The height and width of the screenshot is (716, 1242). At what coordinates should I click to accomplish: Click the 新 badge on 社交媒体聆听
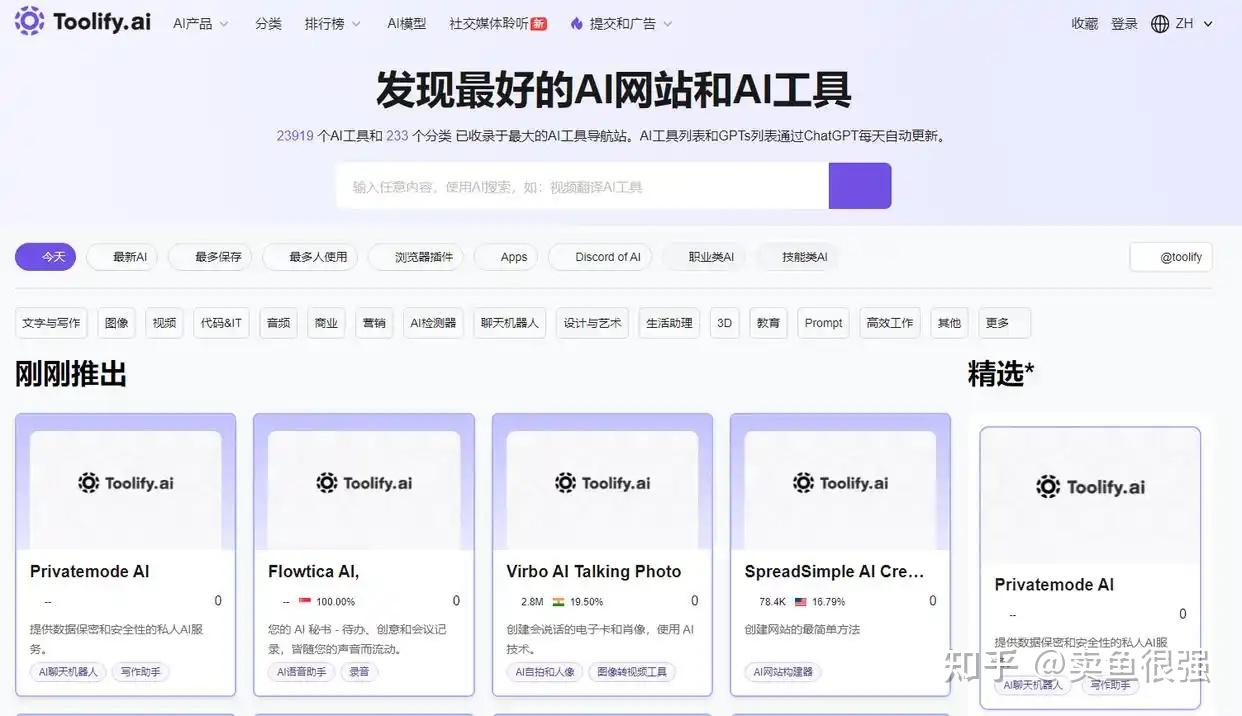point(539,24)
